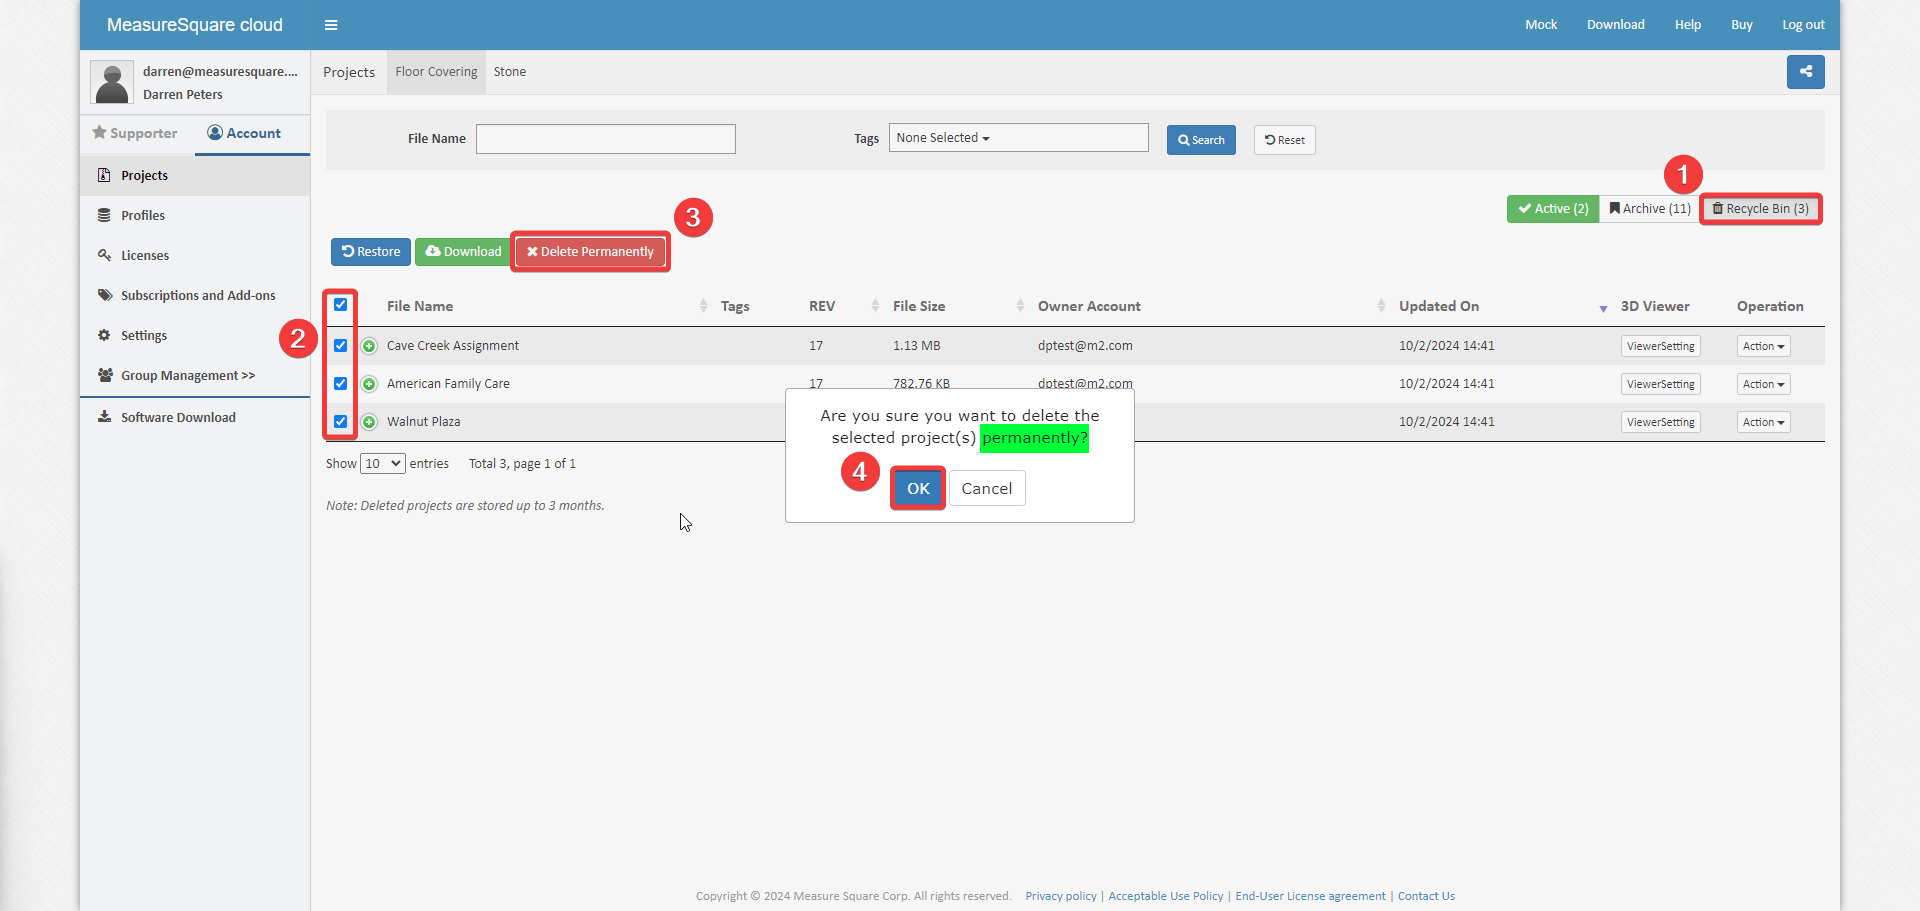
Task: Open ViewerSetting for Cave Creek Assignment
Action: click(x=1660, y=346)
